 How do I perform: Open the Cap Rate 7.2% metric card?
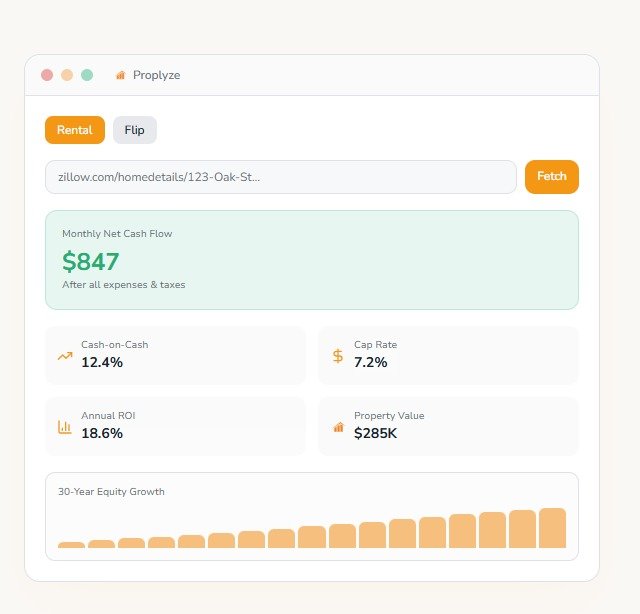click(448, 355)
